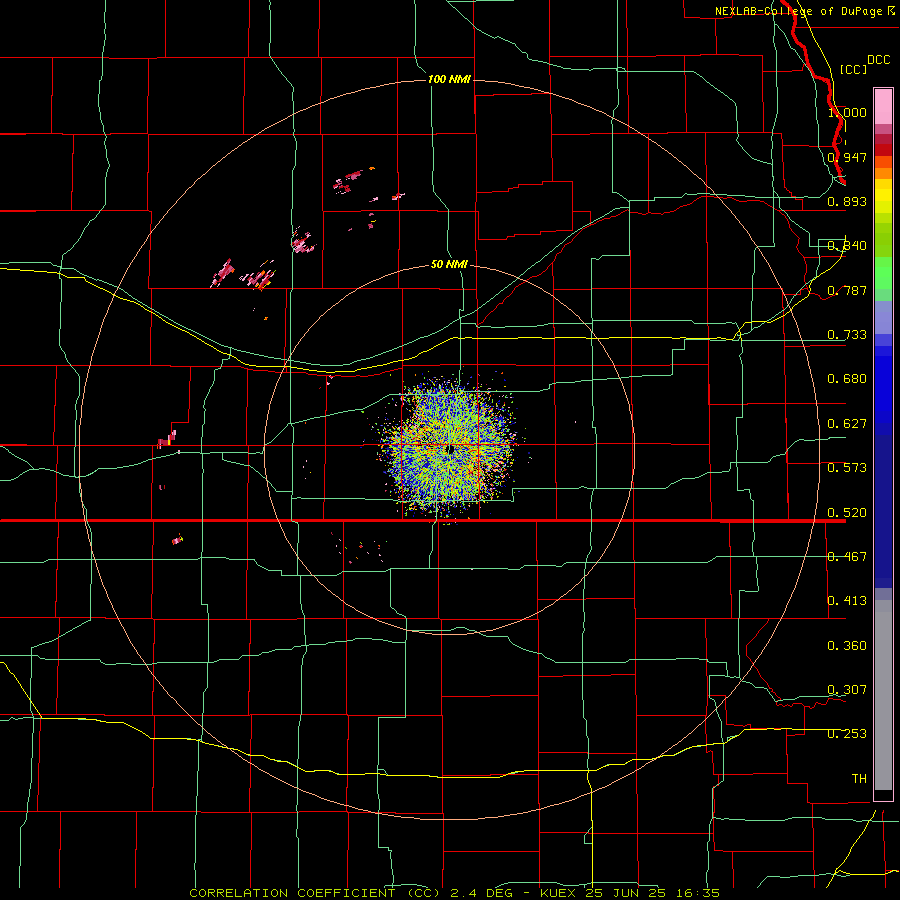Click the 2.4 DEG elevation text
Viewport: 900px width, 900px height.
(x=480, y=893)
